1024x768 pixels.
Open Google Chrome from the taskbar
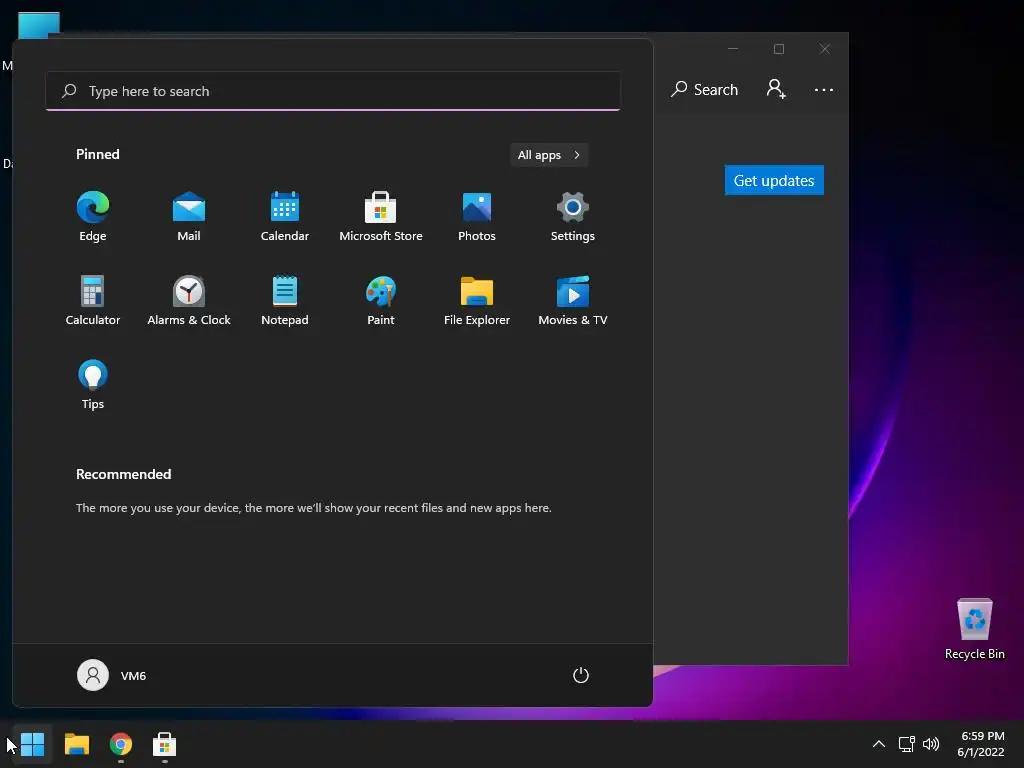pyautogui.click(x=121, y=744)
